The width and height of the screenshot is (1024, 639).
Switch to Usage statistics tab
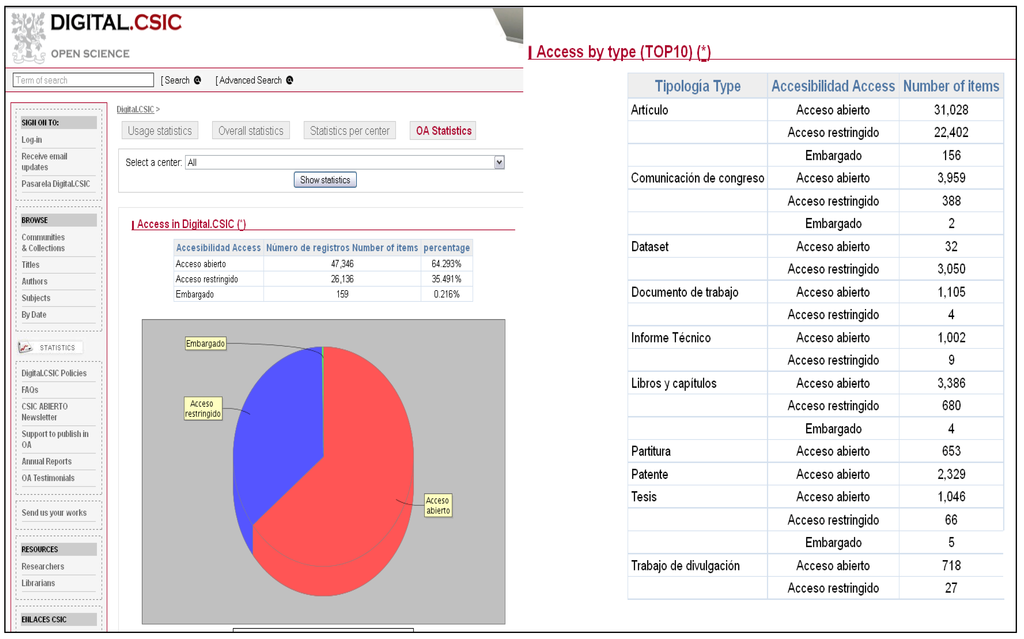pyautogui.click(x=160, y=131)
